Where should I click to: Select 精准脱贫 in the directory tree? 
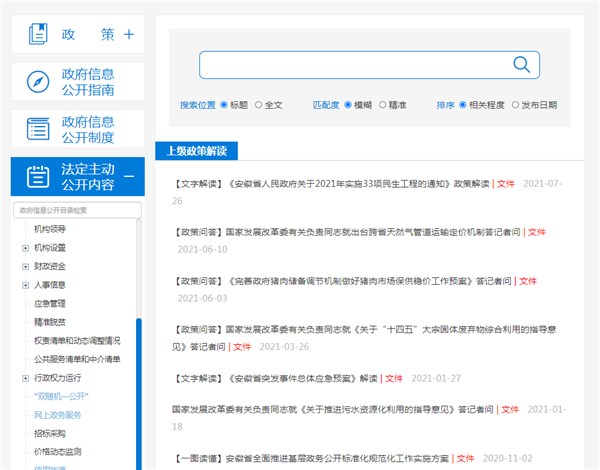[x=50, y=322]
